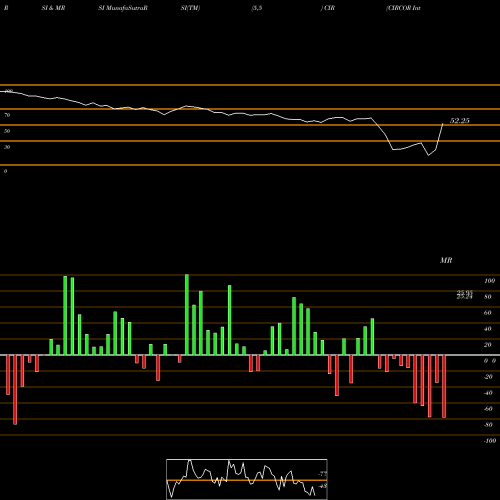
Task: Click the MR axis label -40
Action: (x=488, y=393)
